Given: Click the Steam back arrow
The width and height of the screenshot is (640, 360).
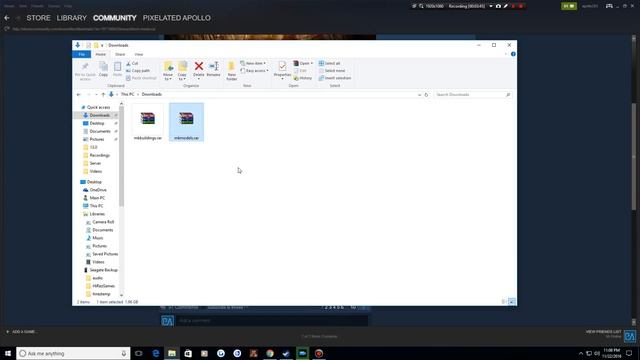Looking at the screenshot, I should tap(7, 18).
